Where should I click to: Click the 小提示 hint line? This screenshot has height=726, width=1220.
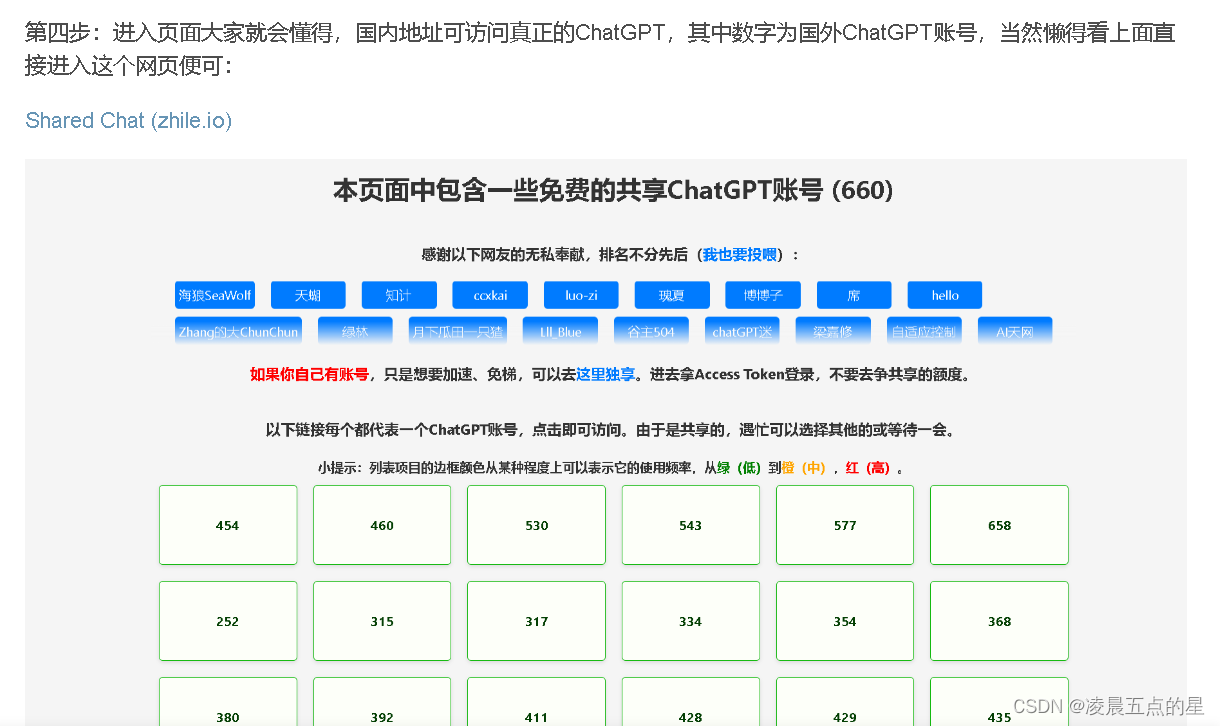click(613, 467)
